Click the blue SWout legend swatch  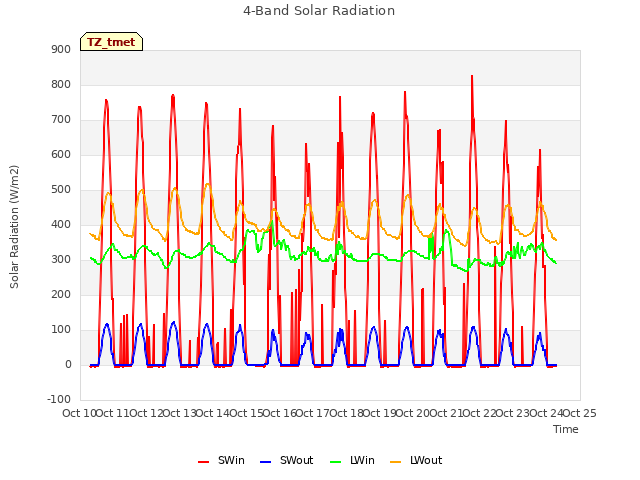(266, 462)
